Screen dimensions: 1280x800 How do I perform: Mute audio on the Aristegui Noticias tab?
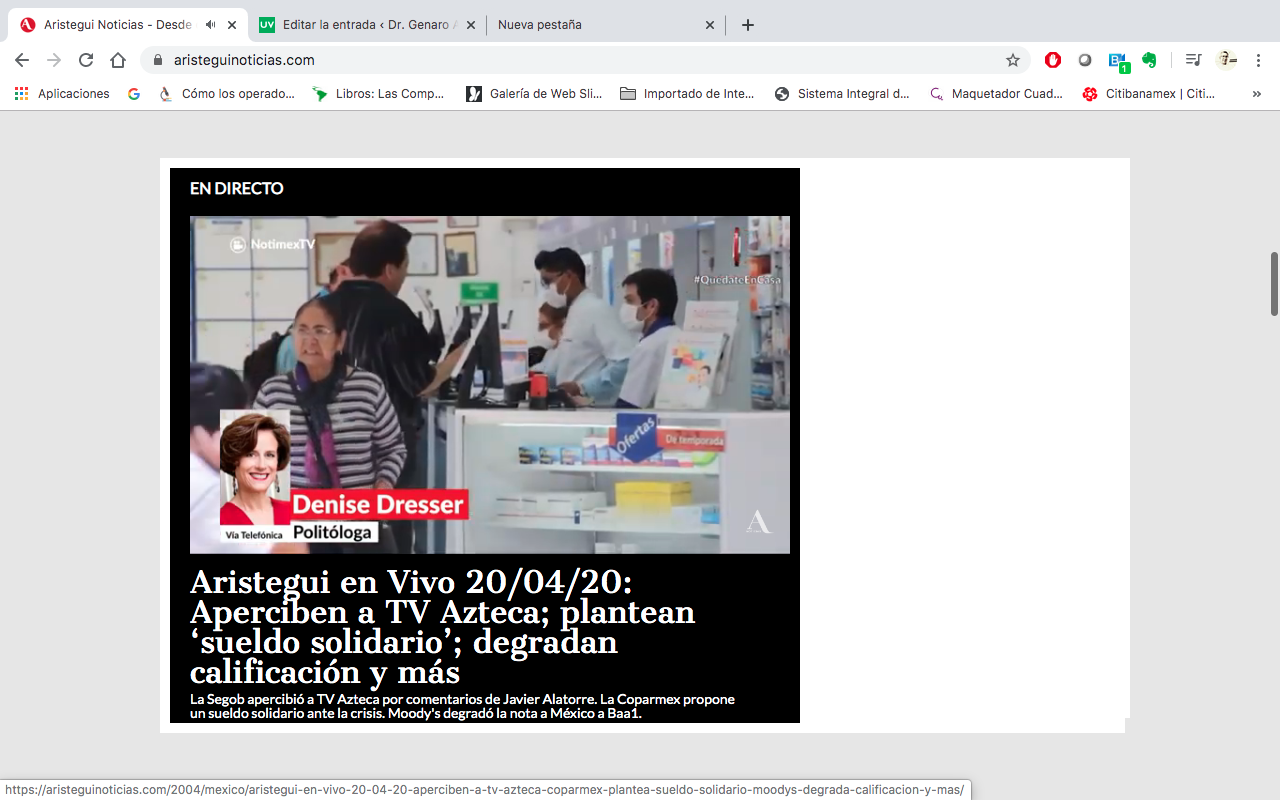click(x=211, y=25)
